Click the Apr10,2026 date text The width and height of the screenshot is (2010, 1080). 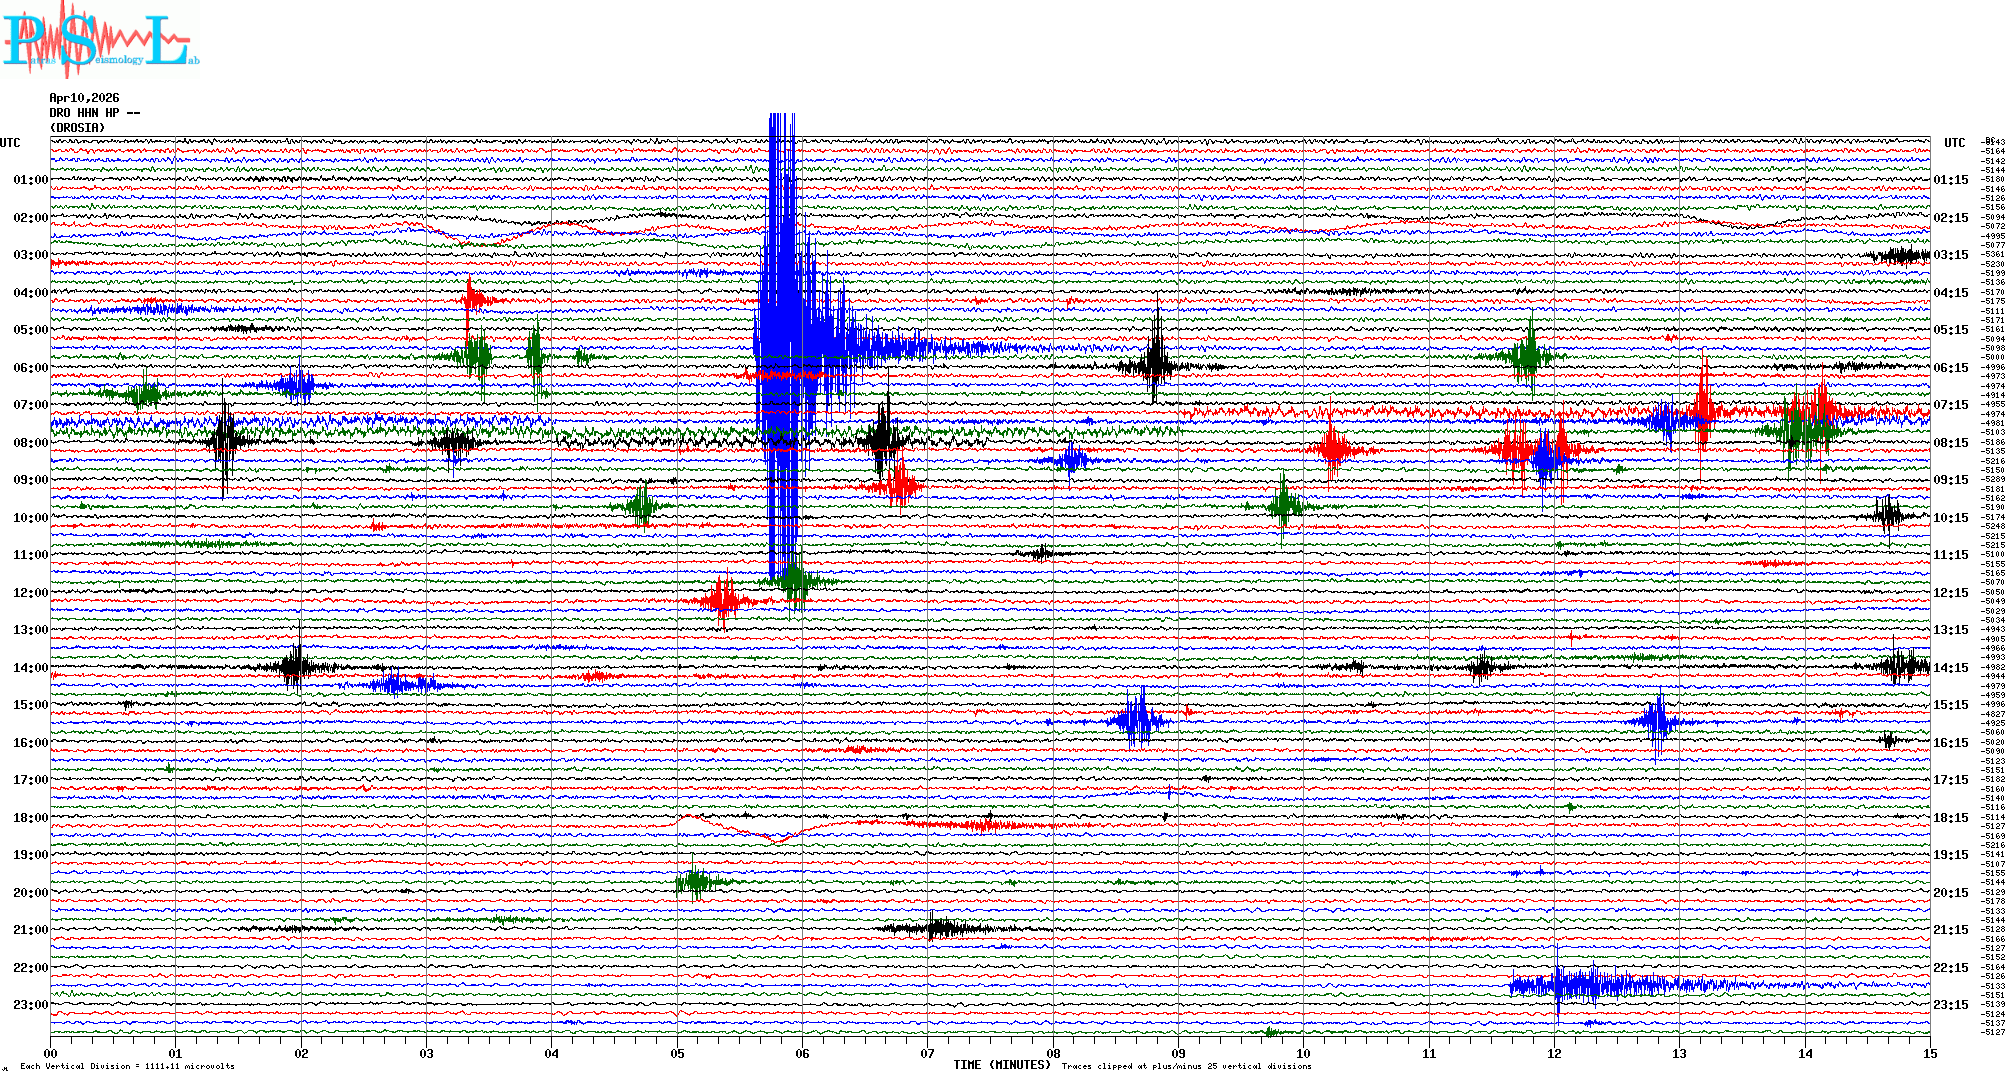(x=84, y=98)
